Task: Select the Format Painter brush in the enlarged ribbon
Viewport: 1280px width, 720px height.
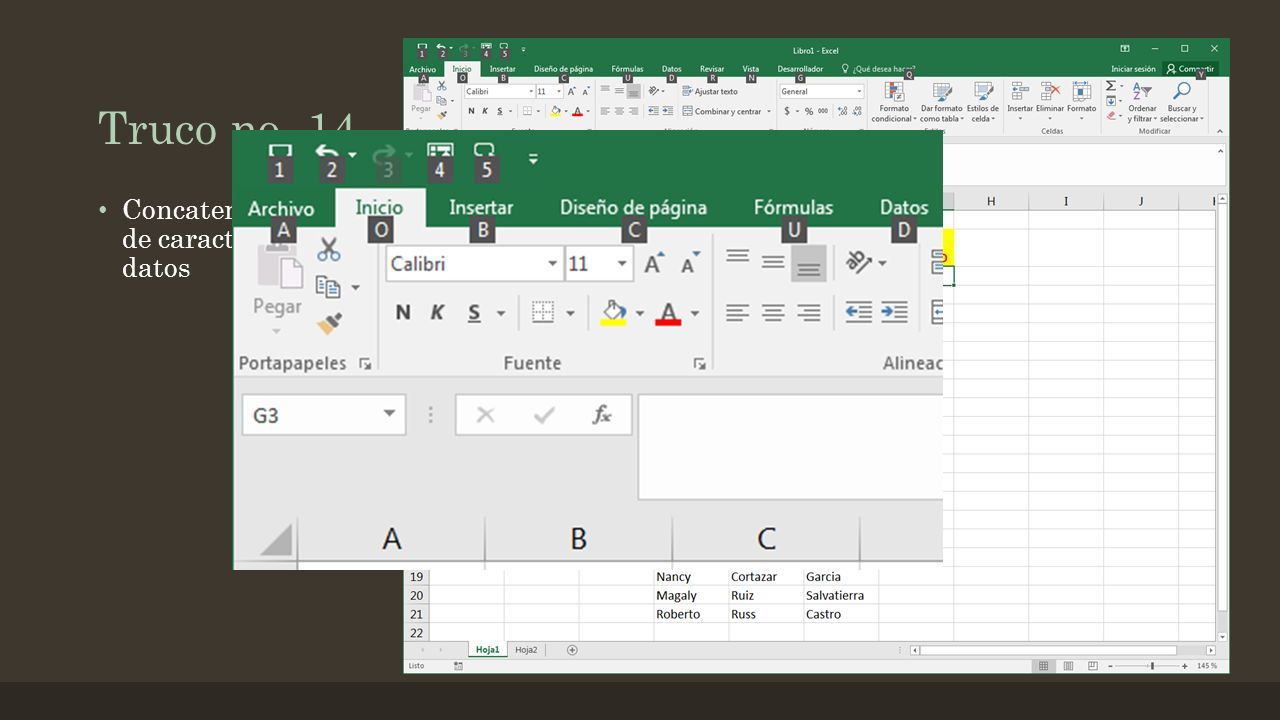Action: pos(329,324)
